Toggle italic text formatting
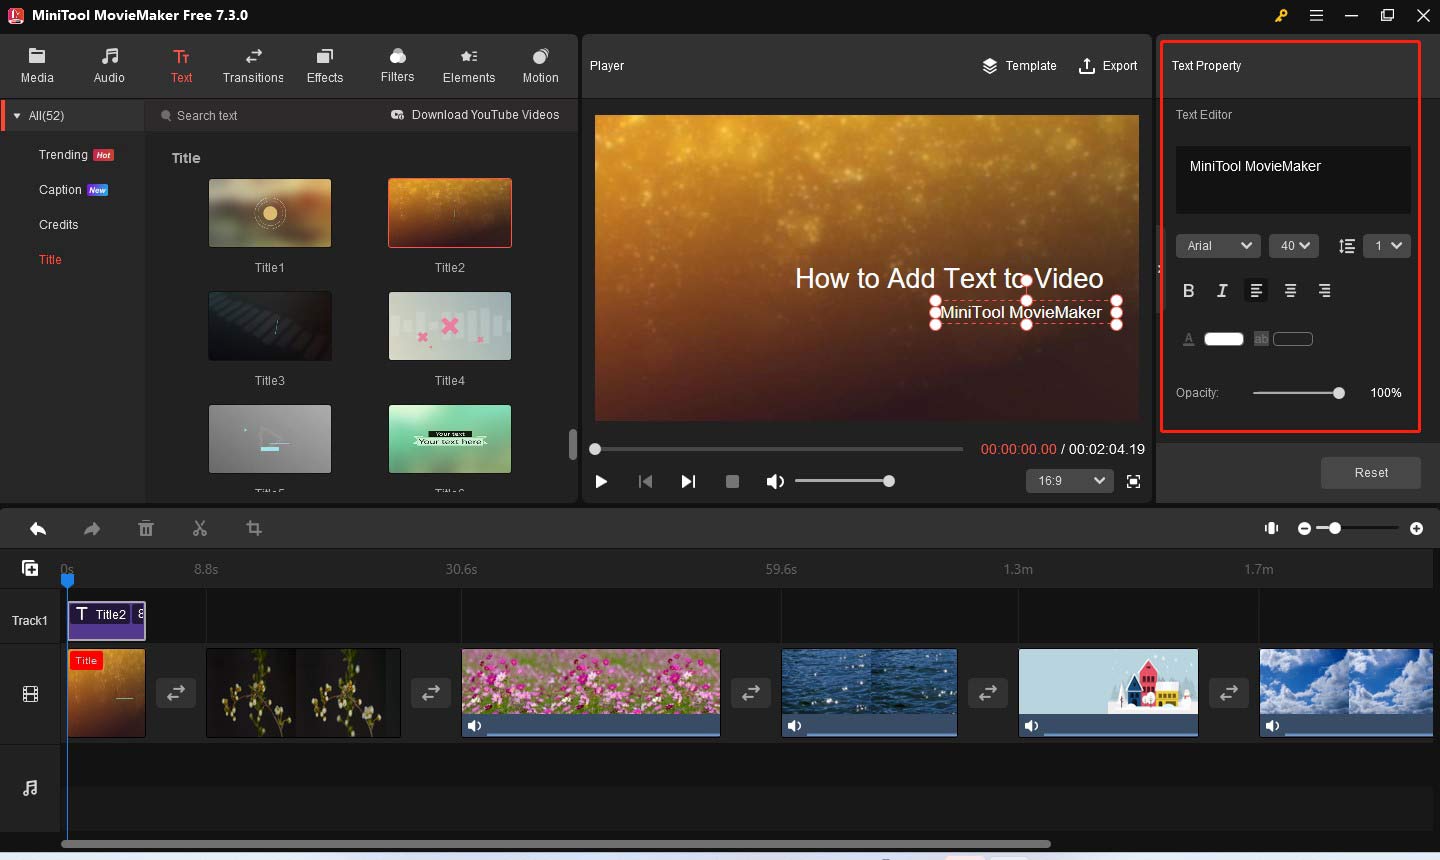The image size is (1440, 860). (1222, 291)
